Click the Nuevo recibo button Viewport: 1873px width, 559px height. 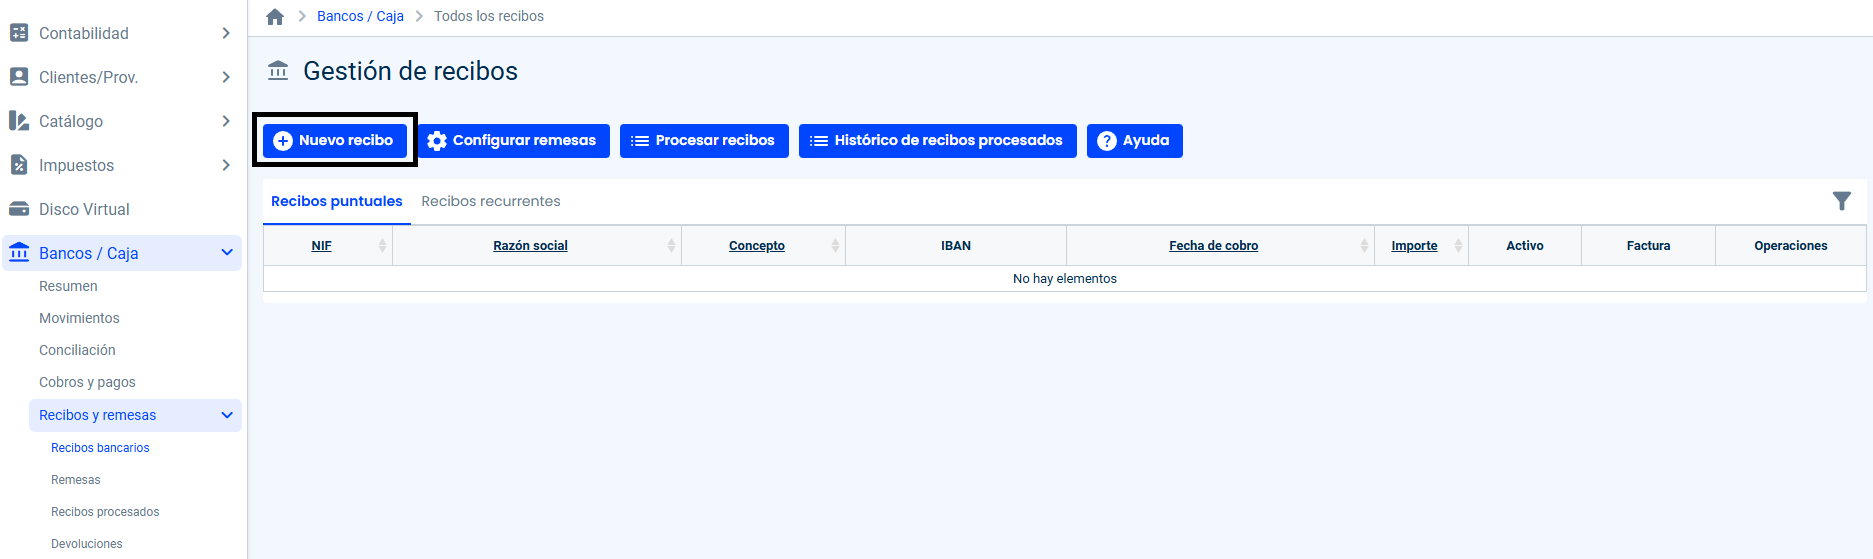[x=335, y=140]
